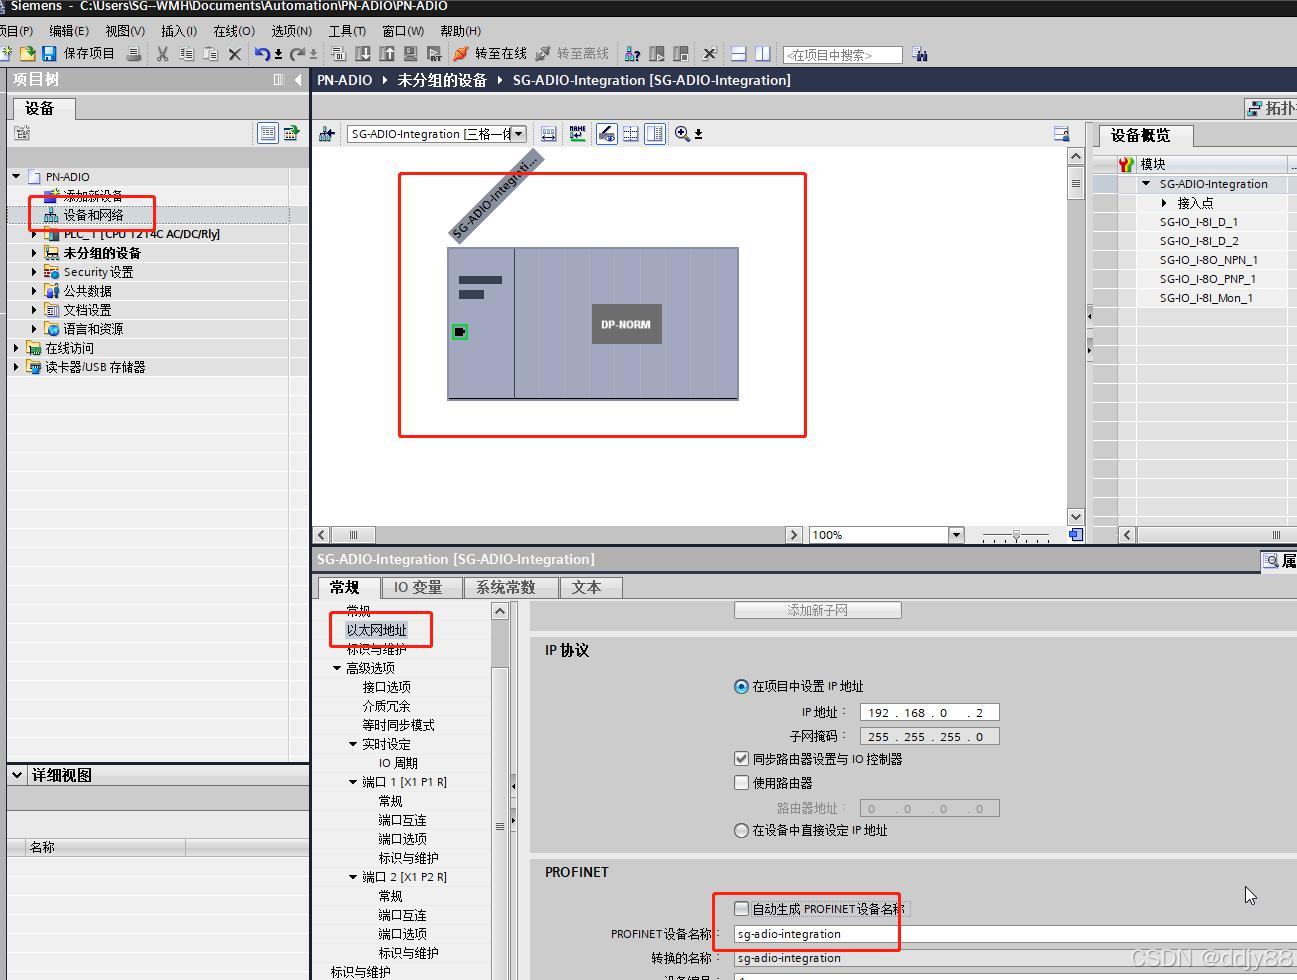Open the 插入(I) menu
This screenshot has width=1297, height=980.
(179, 31)
